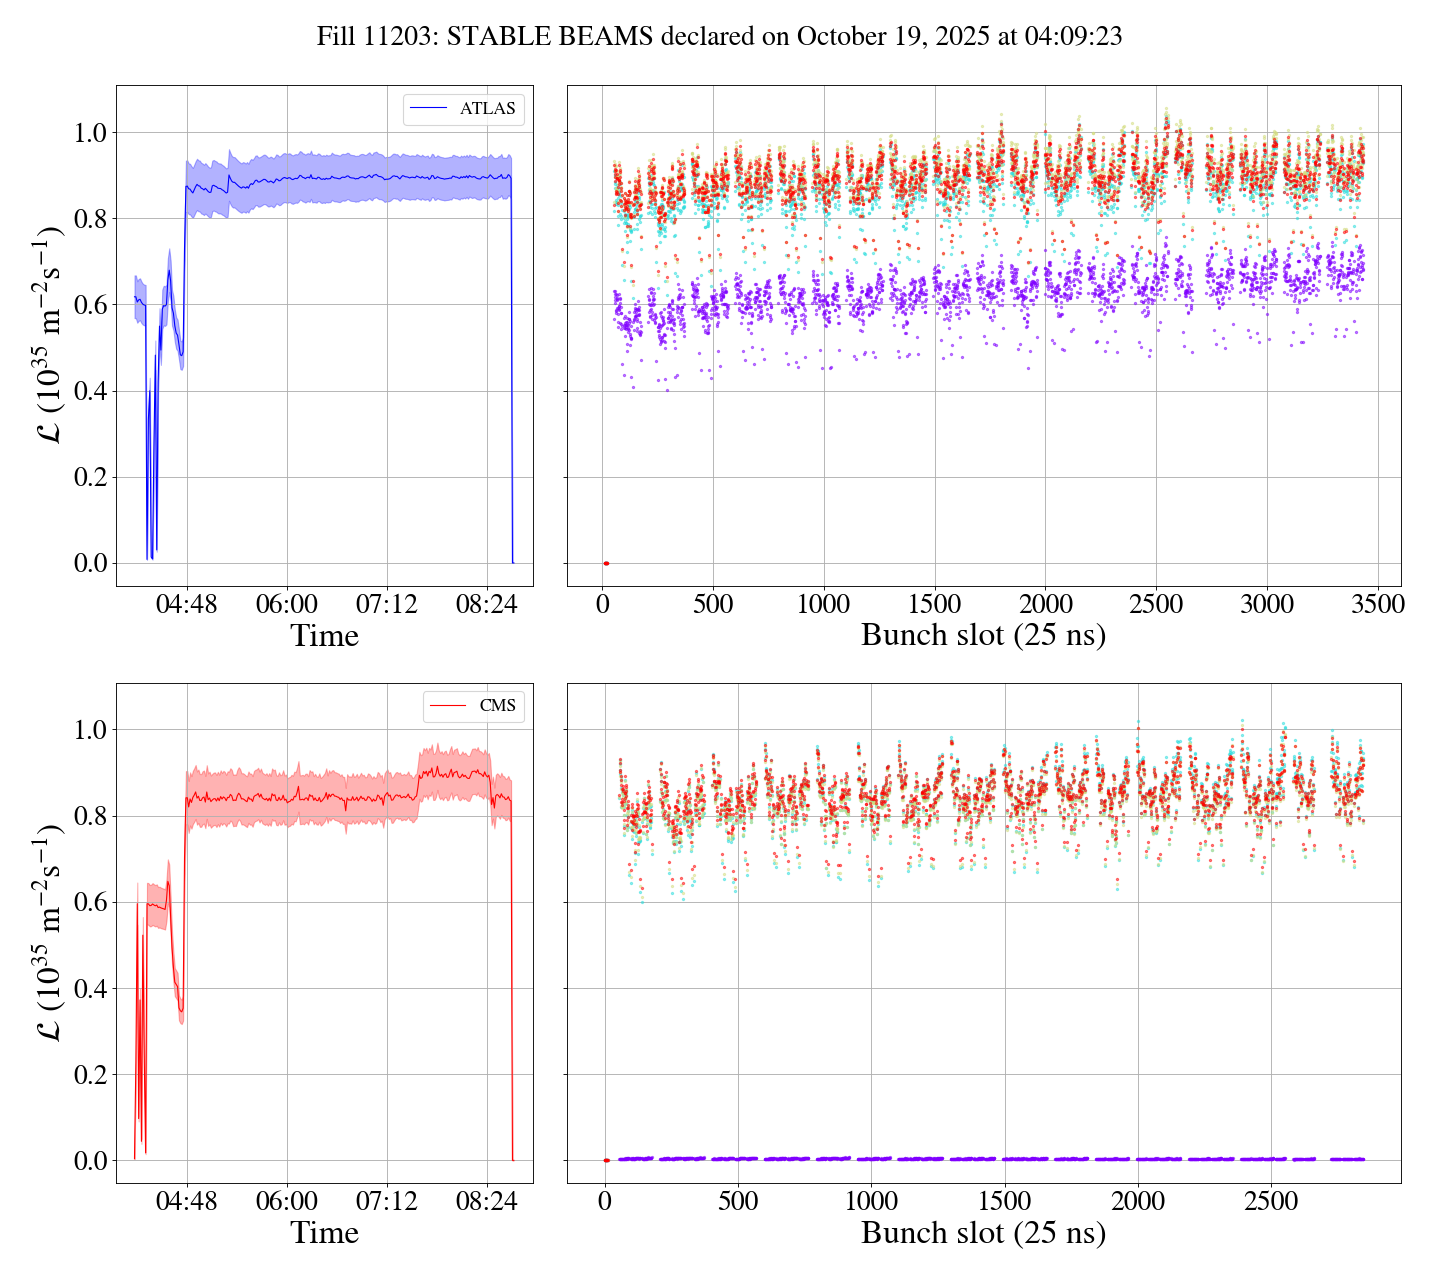The height and width of the screenshot is (1280, 1440).
Task: Click the 3500 tick on top-right x-axis
Action: pyautogui.click(x=1377, y=604)
